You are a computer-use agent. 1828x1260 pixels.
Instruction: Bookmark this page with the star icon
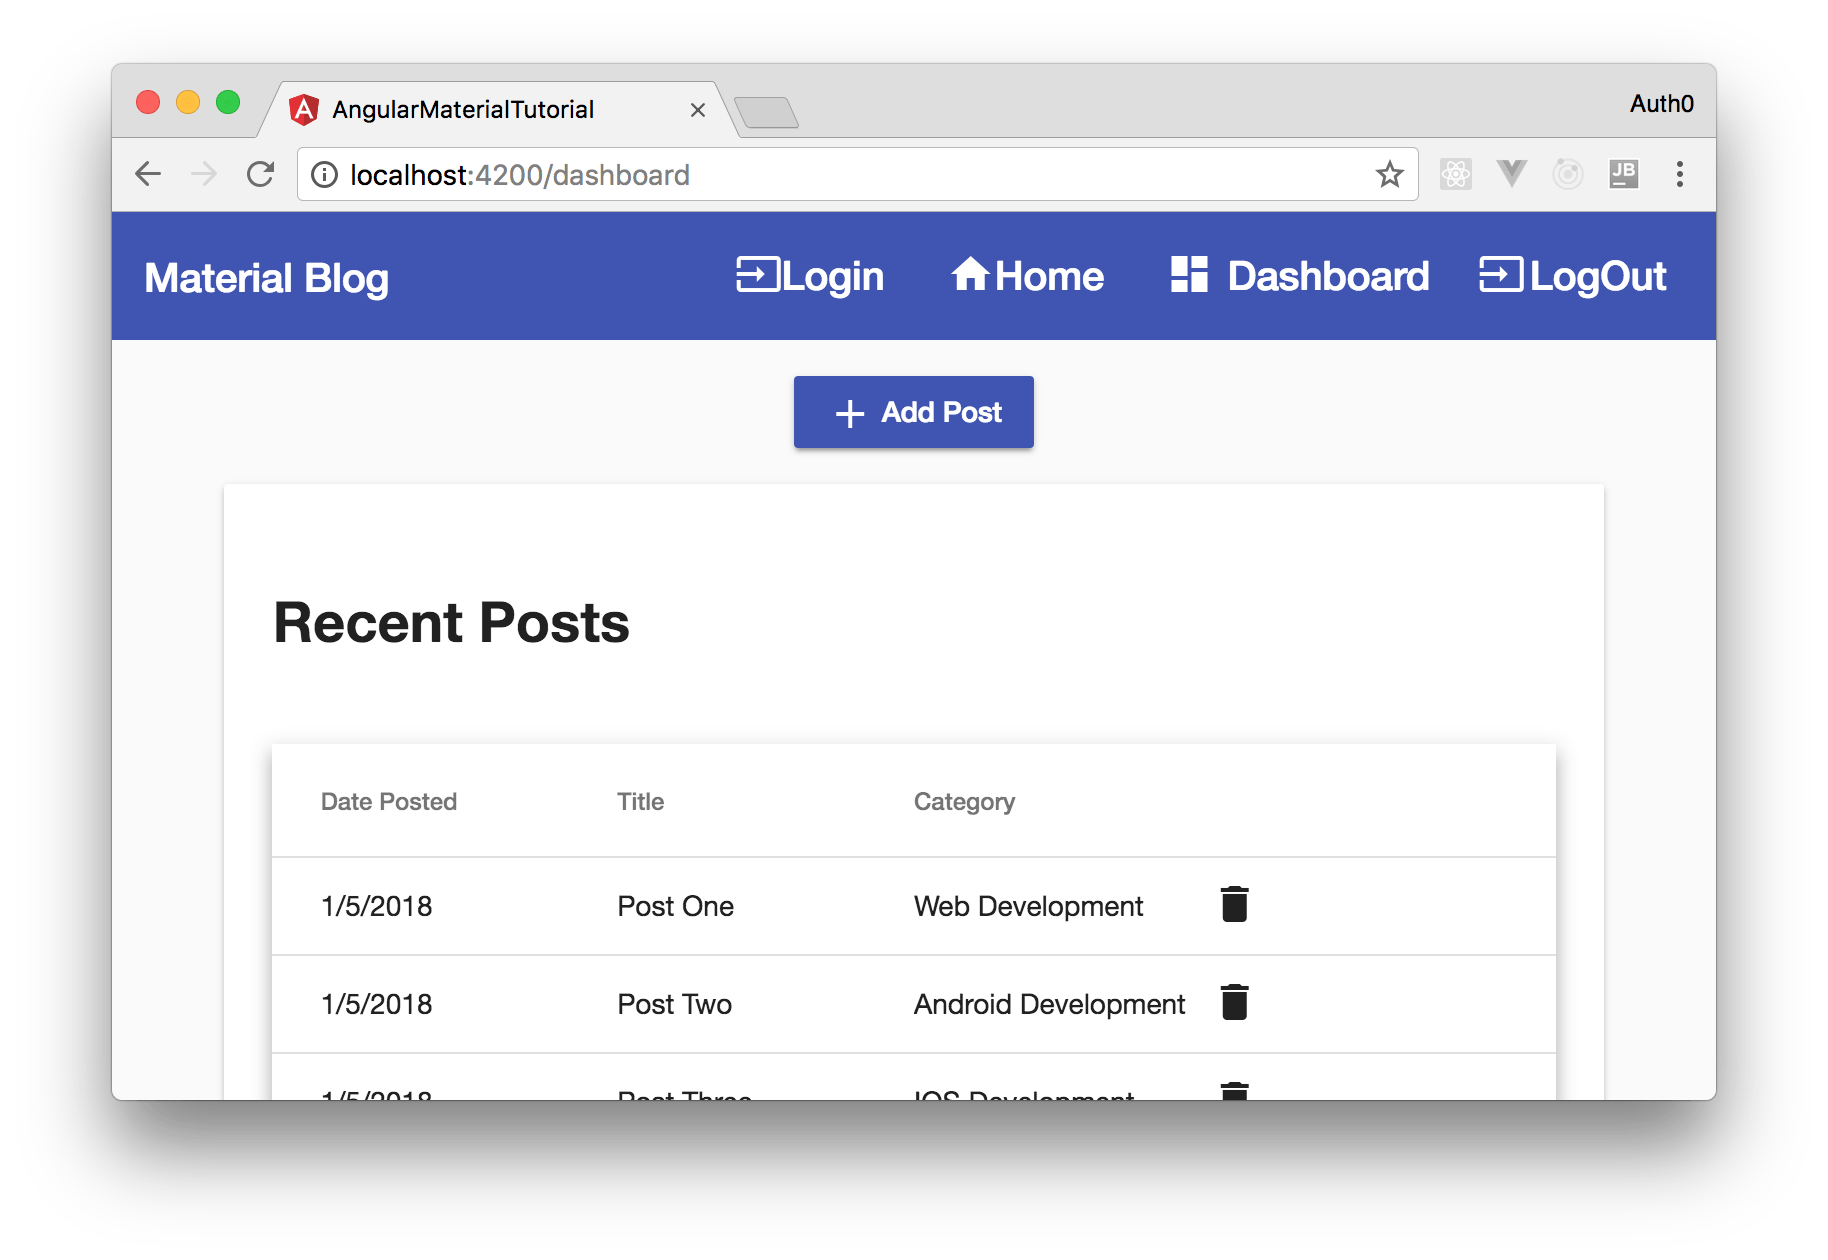pos(1389,175)
